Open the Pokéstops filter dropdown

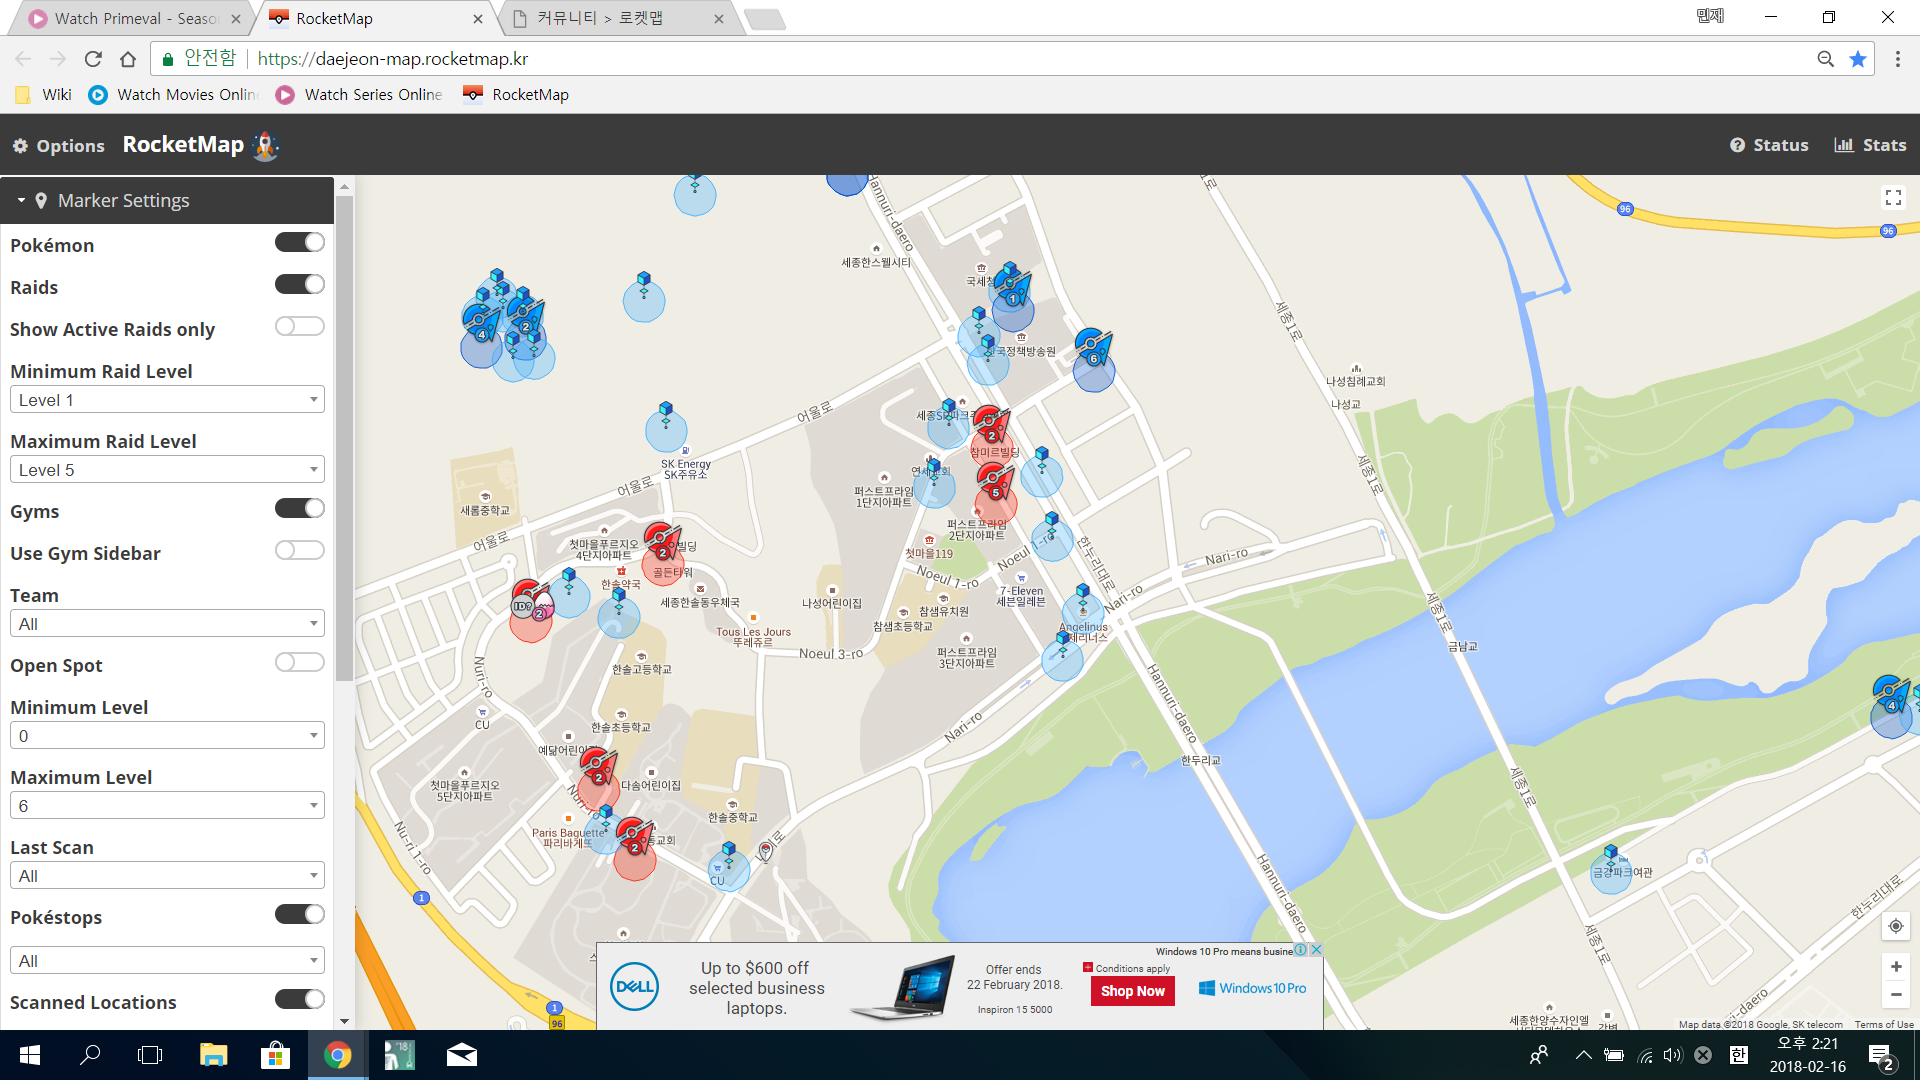(x=167, y=961)
